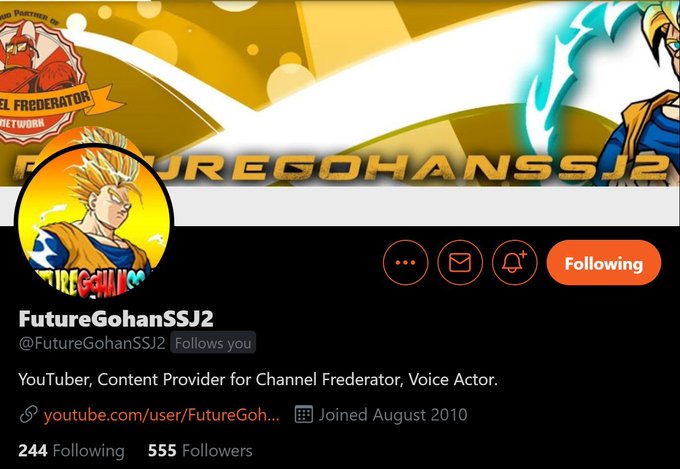Select the @FutureGohanSSJ2 handle text
The height and width of the screenshot is (469, 680).
click(92, 343)
